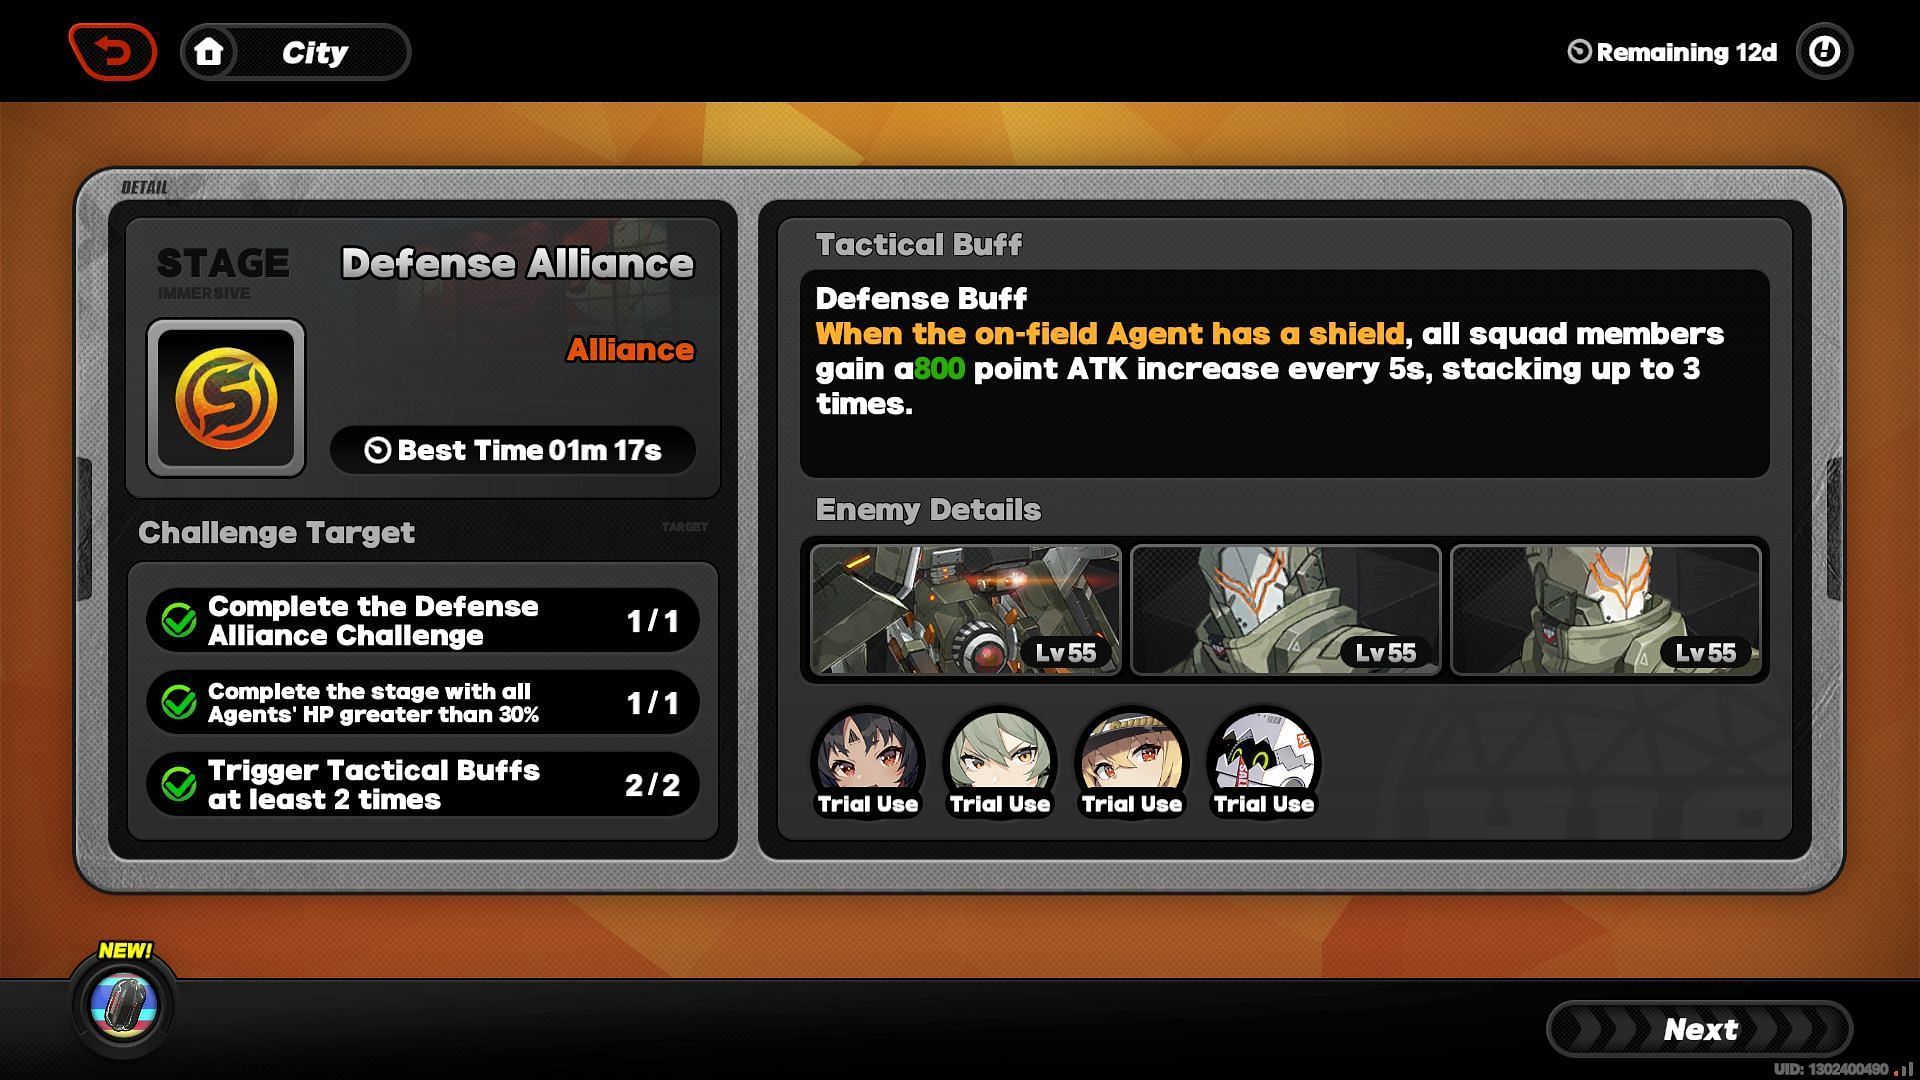1920x1080 pixels.
Task: Toggle first challenge target checkmark
Action: click(181, 618)
